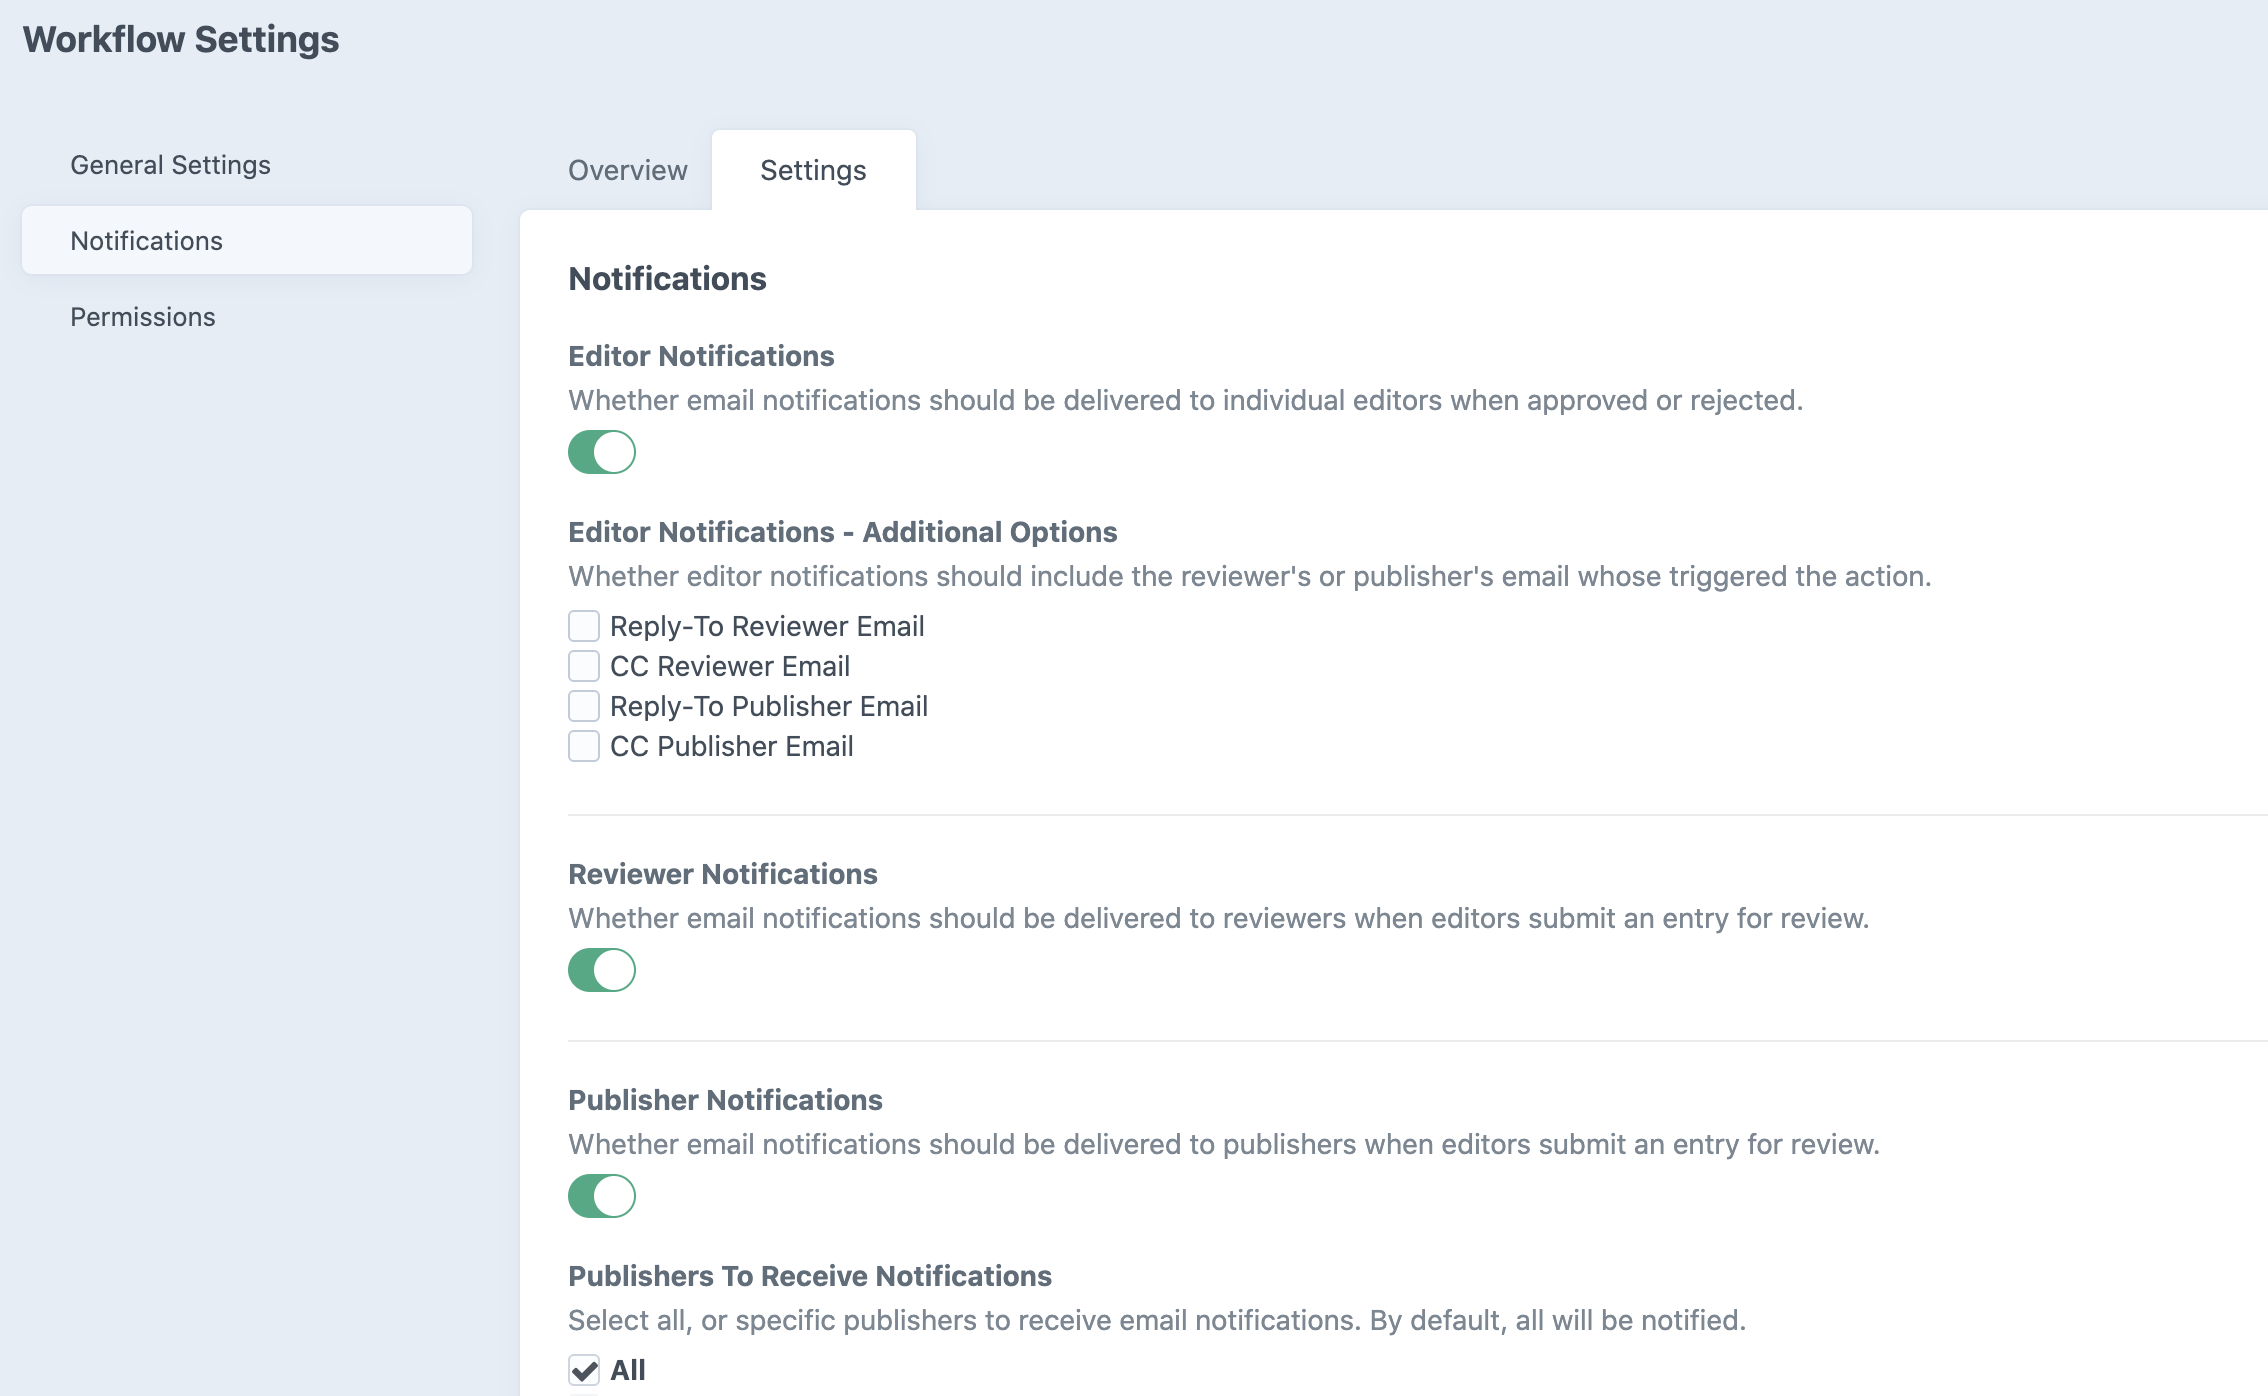Click the Workflow Settings heading

pos(181,40)
